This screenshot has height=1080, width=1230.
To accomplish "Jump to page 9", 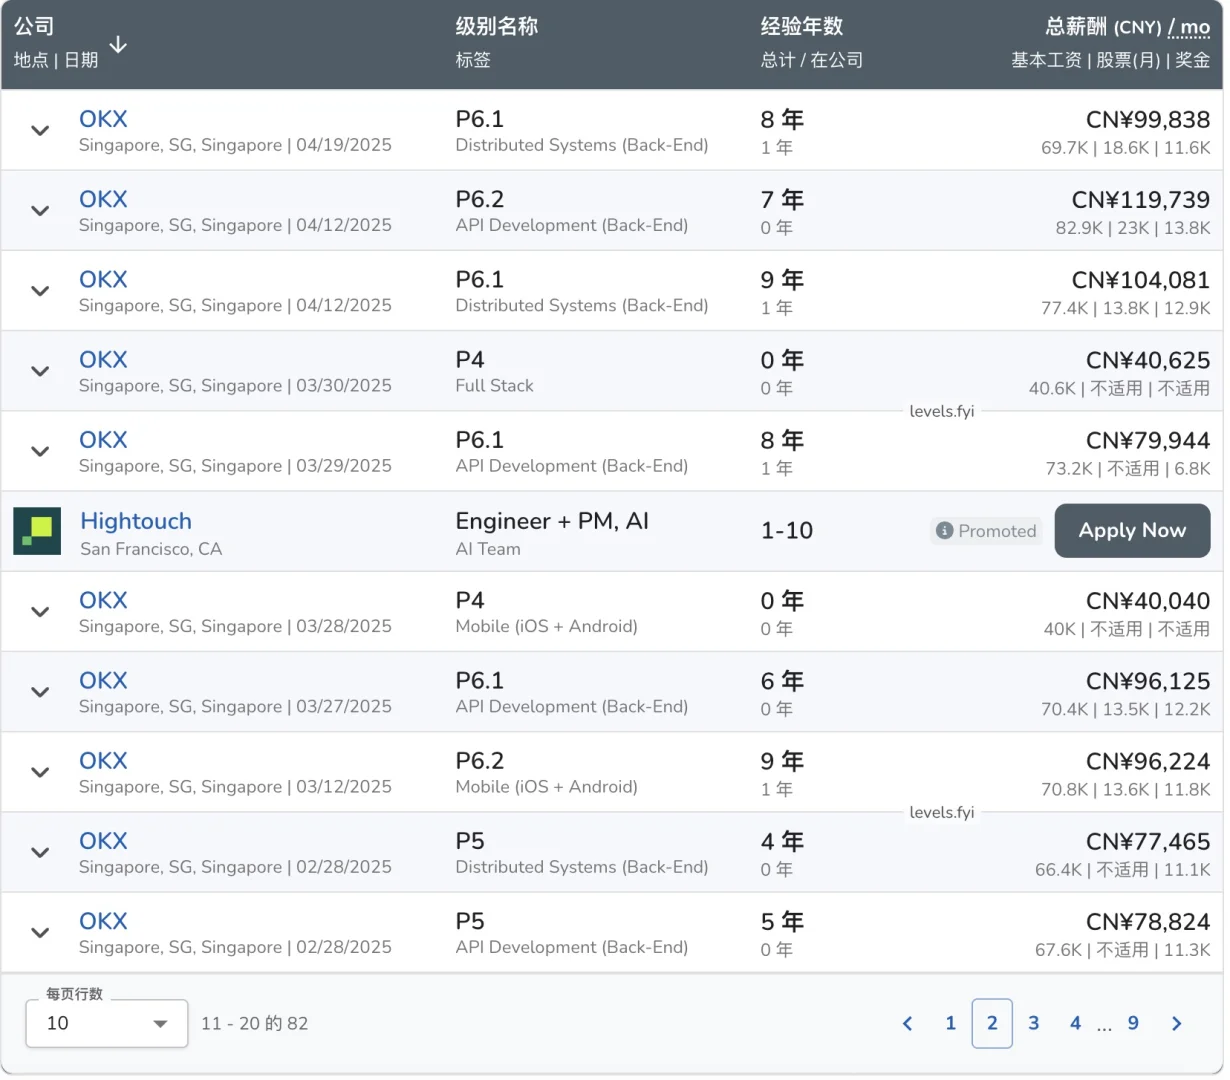I will (x=1133, y=1023).
